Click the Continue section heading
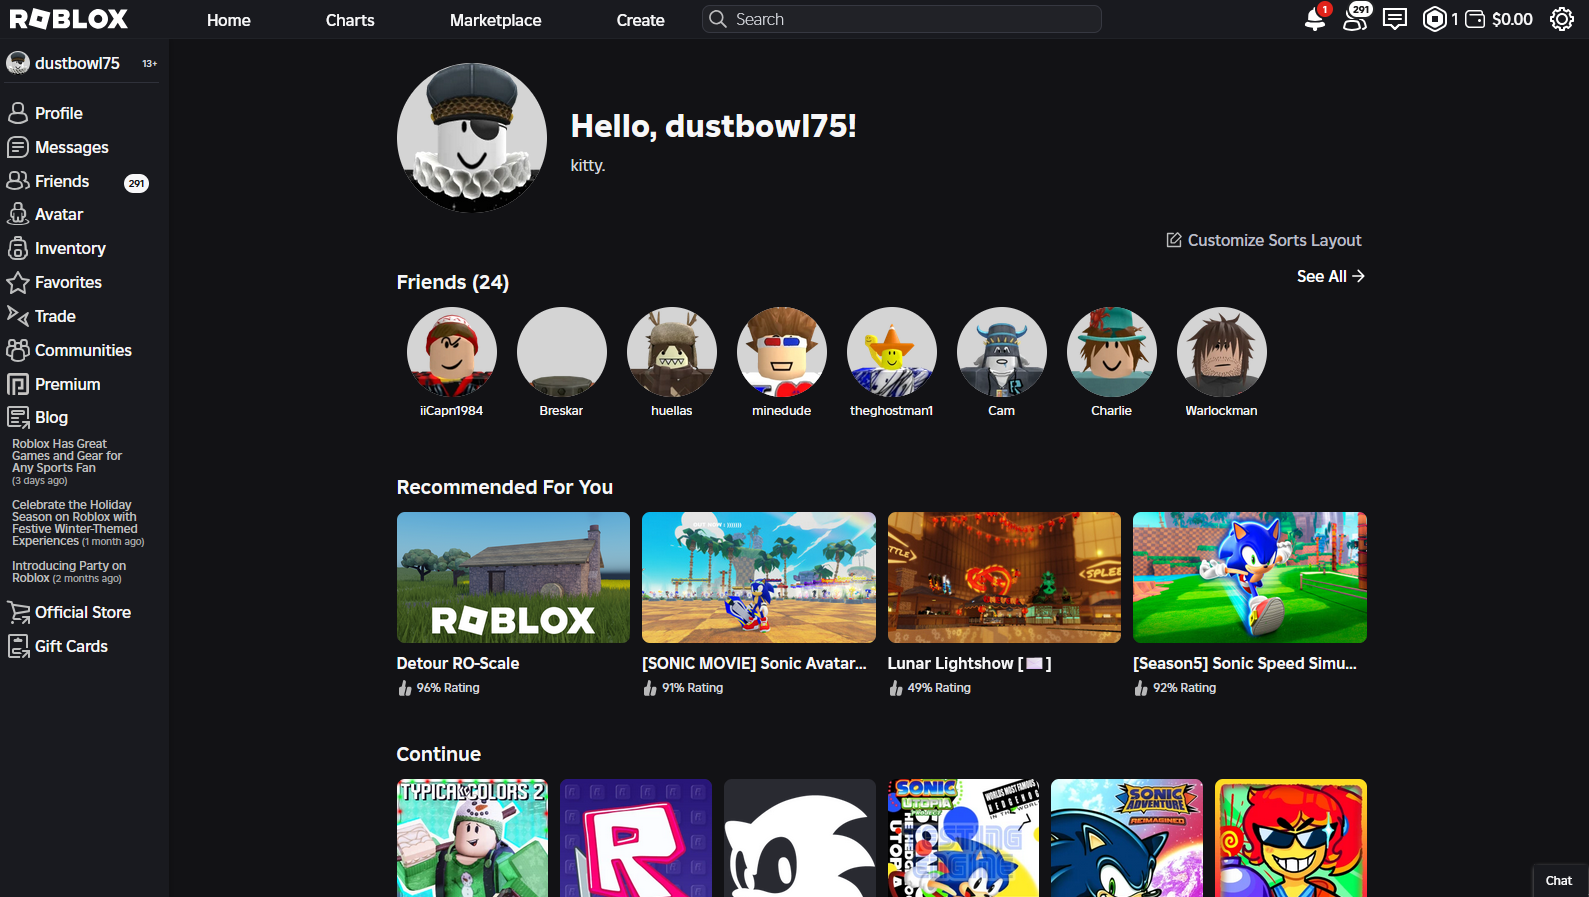The image size is (1589, 897). tap(439, 754)
